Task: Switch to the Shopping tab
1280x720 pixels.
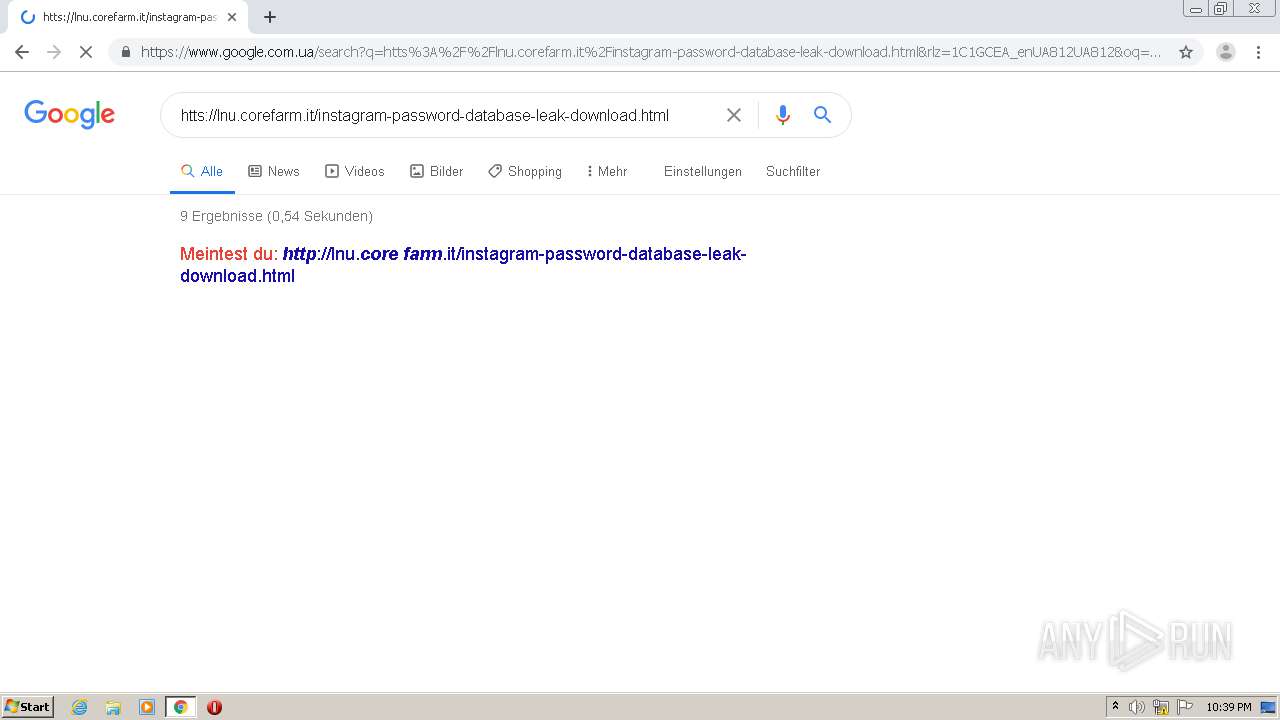Action: click(525, 171)
